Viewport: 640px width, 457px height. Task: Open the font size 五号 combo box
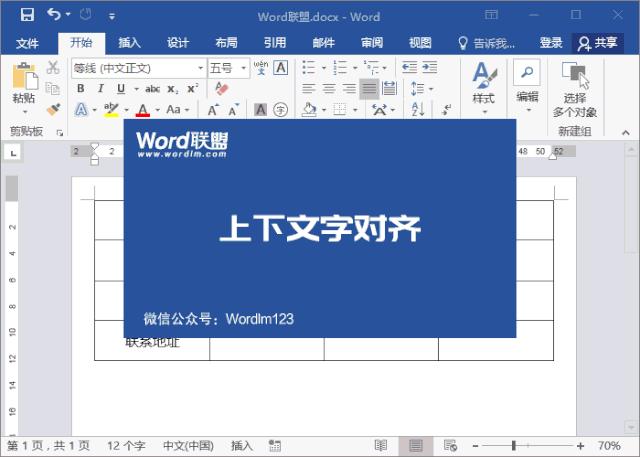(x=229, y=68)
